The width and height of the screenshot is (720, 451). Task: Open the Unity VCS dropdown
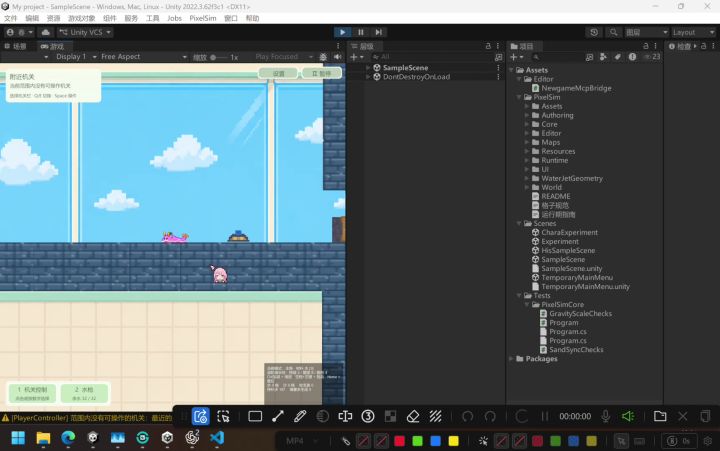click(85, 32)
